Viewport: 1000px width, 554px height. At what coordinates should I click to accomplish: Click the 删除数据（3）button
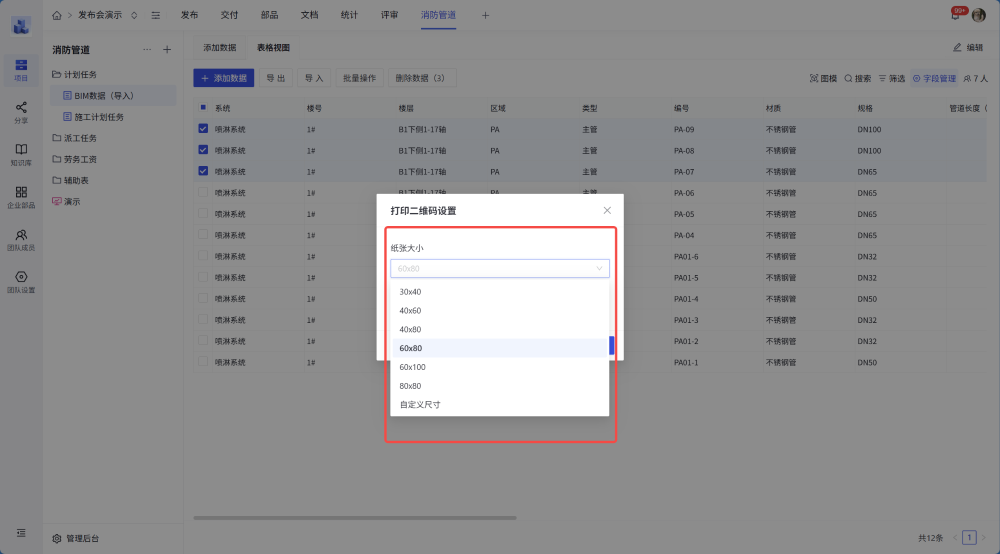420,78
